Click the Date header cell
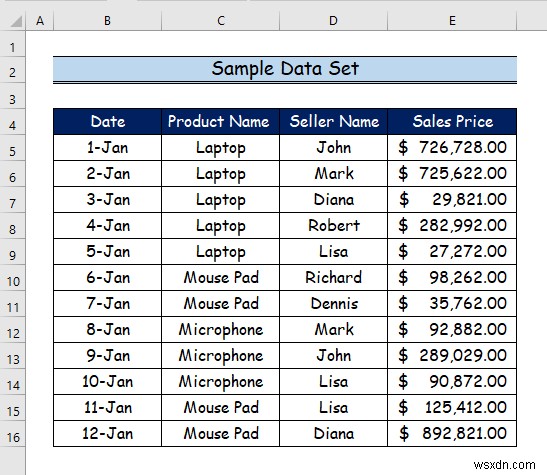The image size is (547, 475). 107,122
